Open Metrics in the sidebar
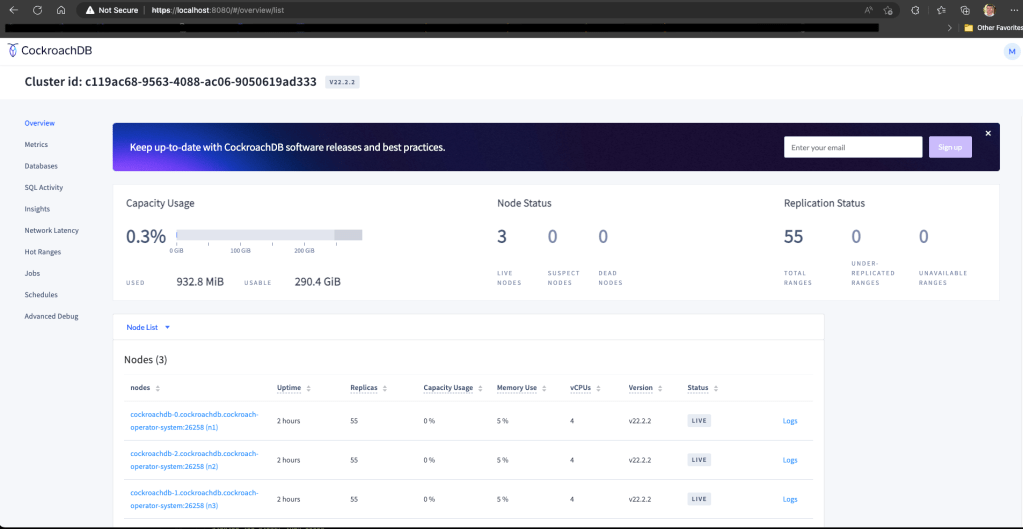Image resolution: width=1023 pixels, height=529 pixels. tap(36, 145)
